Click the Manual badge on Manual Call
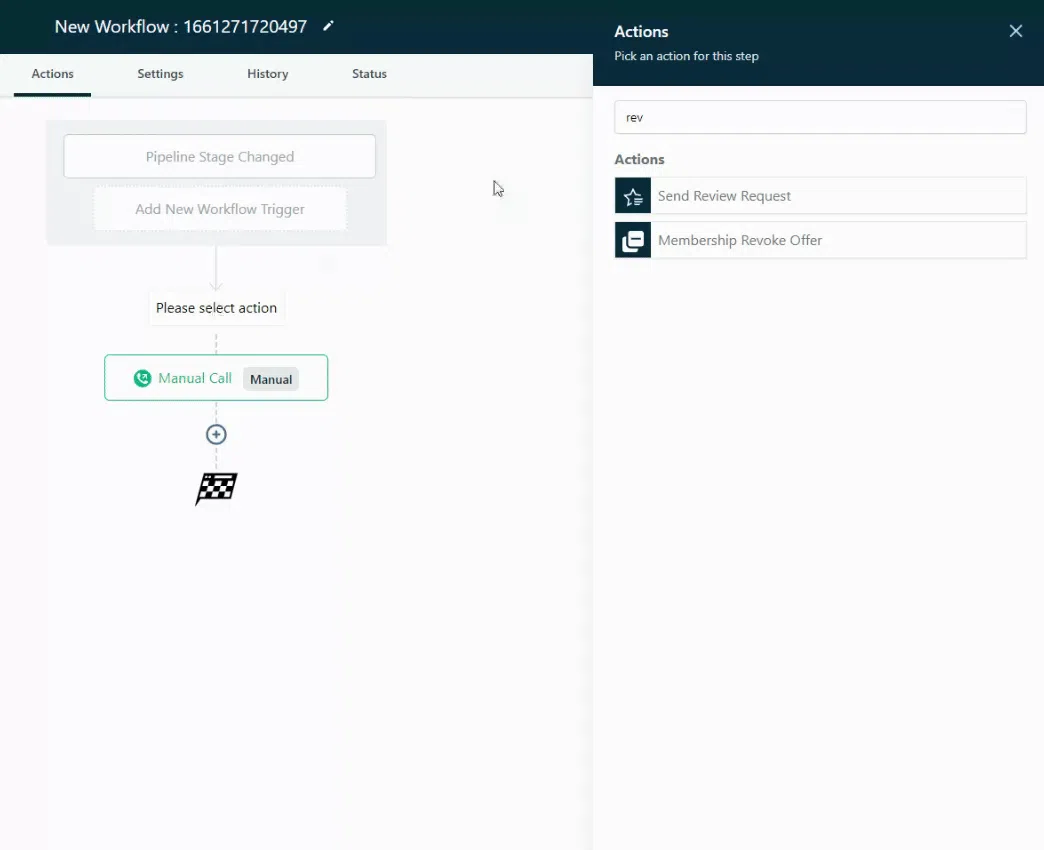The width and height of the screenshot is (1044, 850). [271, 379]
